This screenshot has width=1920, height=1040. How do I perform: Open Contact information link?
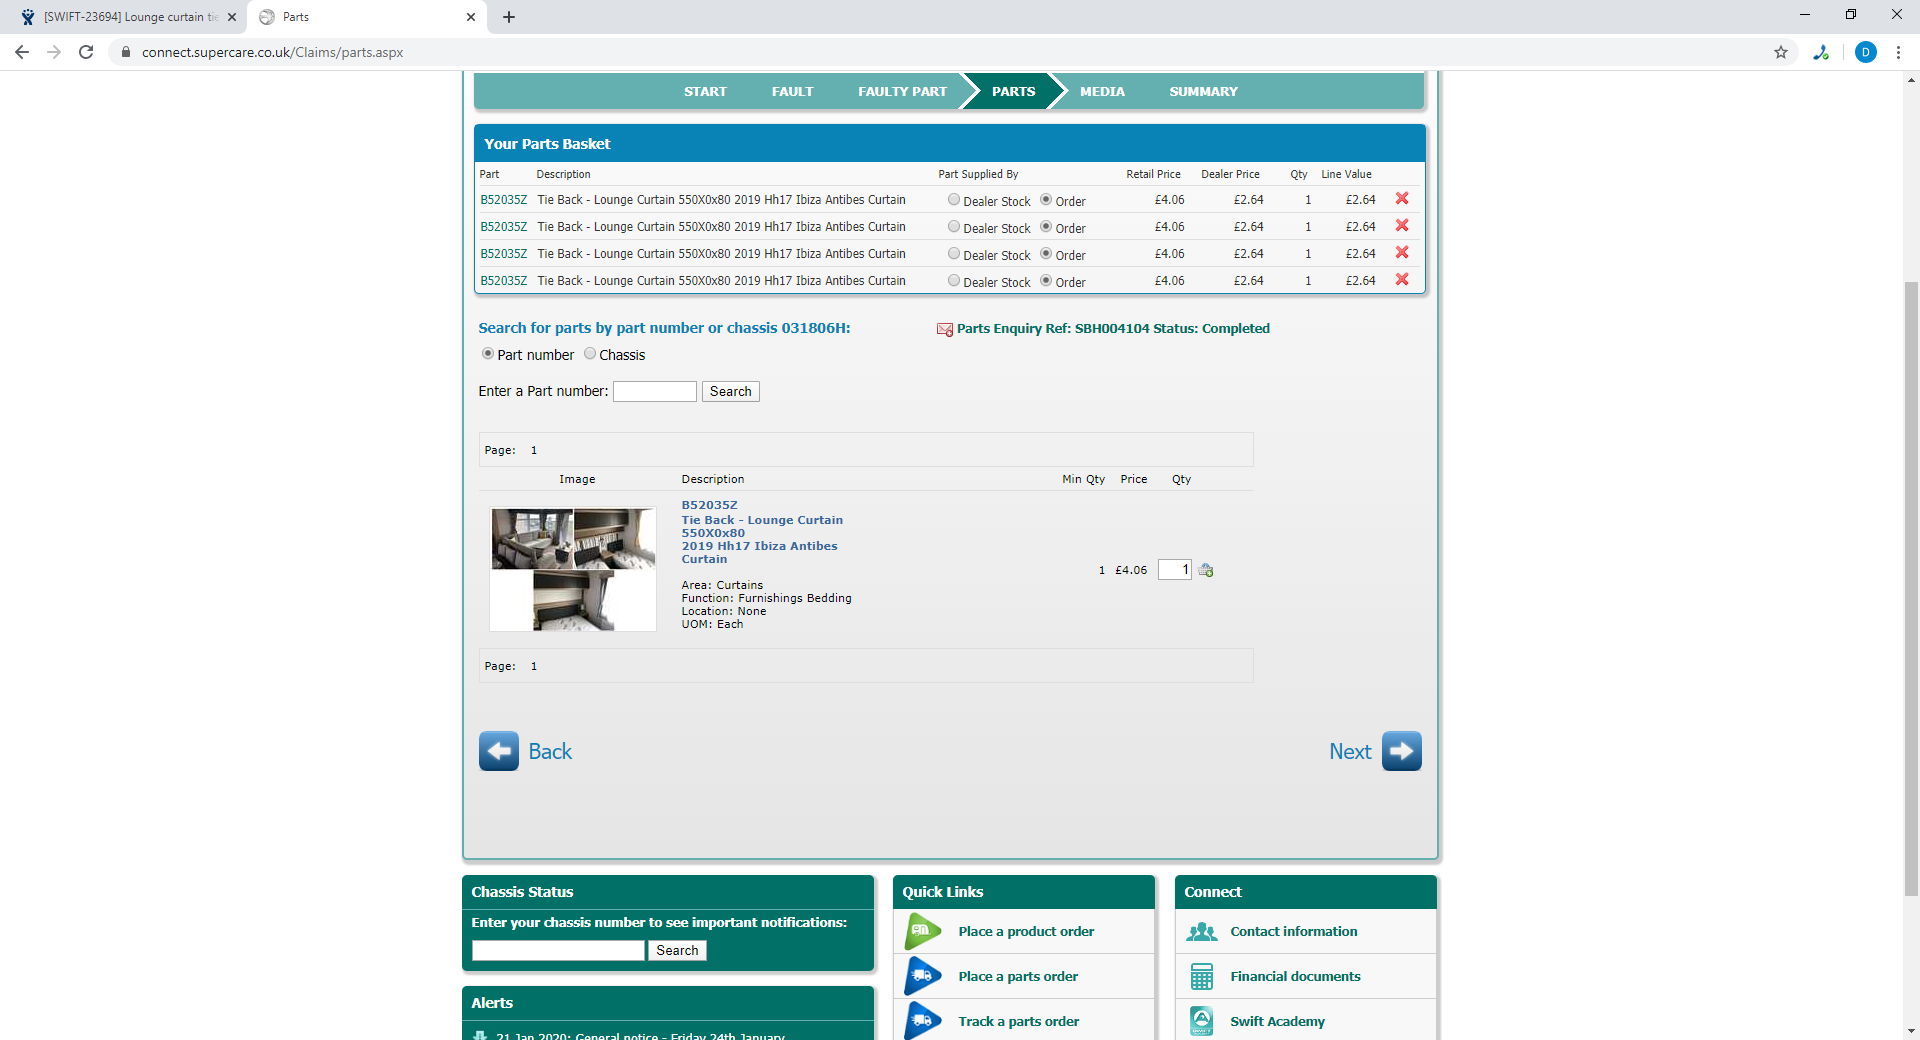tap(1293, 931)
